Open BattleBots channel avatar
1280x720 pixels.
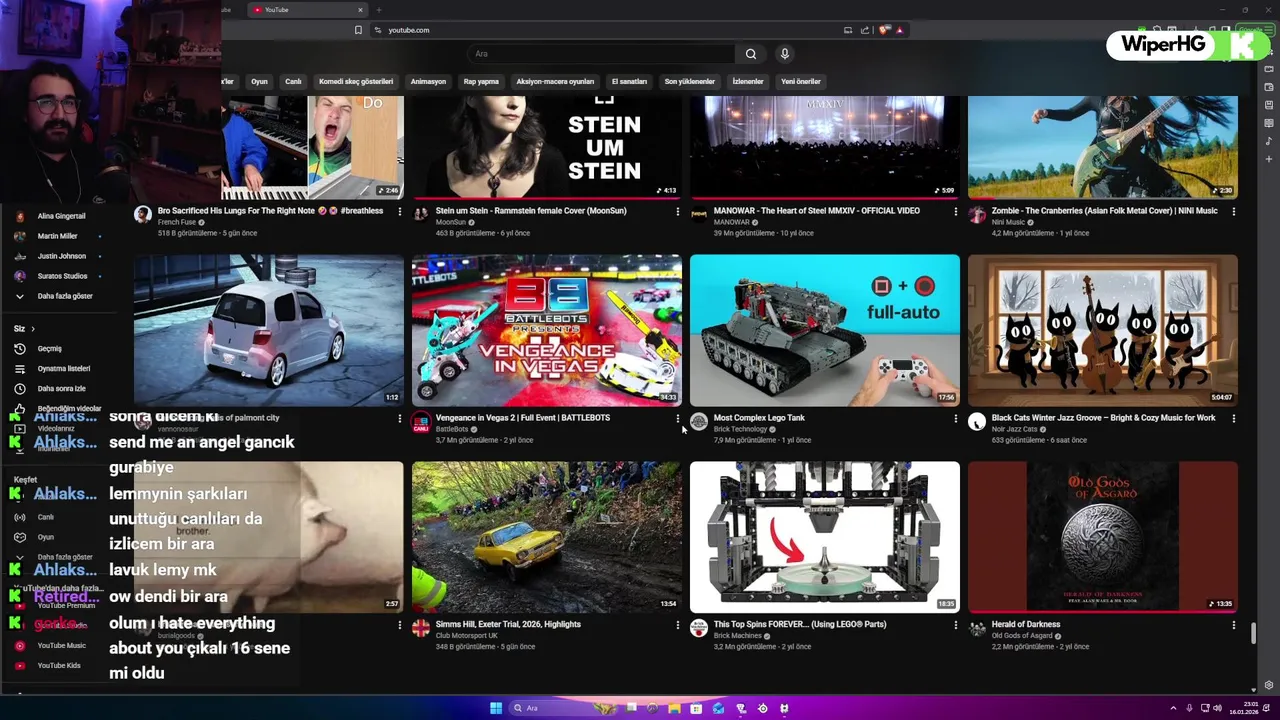[421, 422]
